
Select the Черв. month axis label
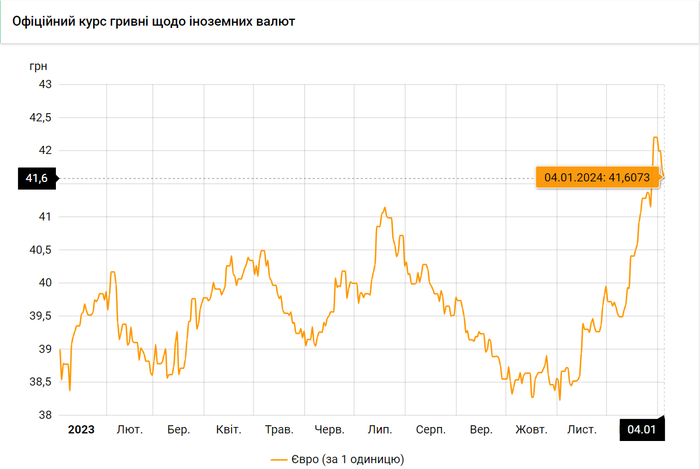329,430
